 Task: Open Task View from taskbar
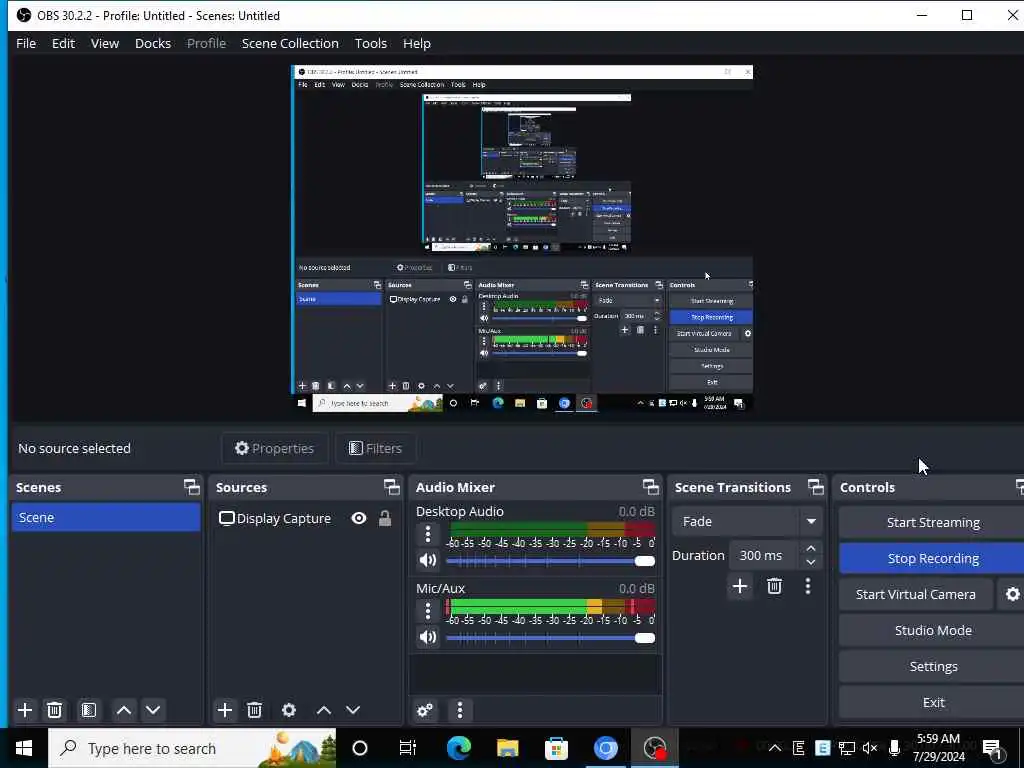(x=408, y=748)
